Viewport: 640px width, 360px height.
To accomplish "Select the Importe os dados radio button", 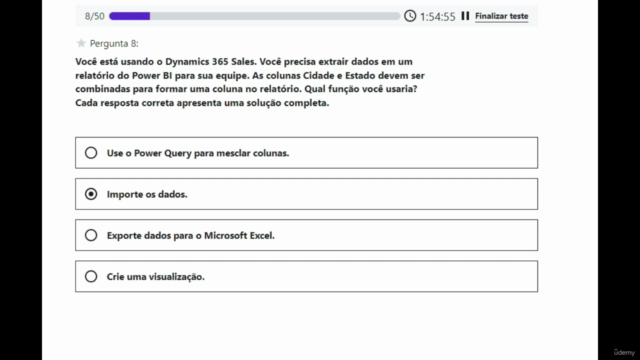I will 91,194.
